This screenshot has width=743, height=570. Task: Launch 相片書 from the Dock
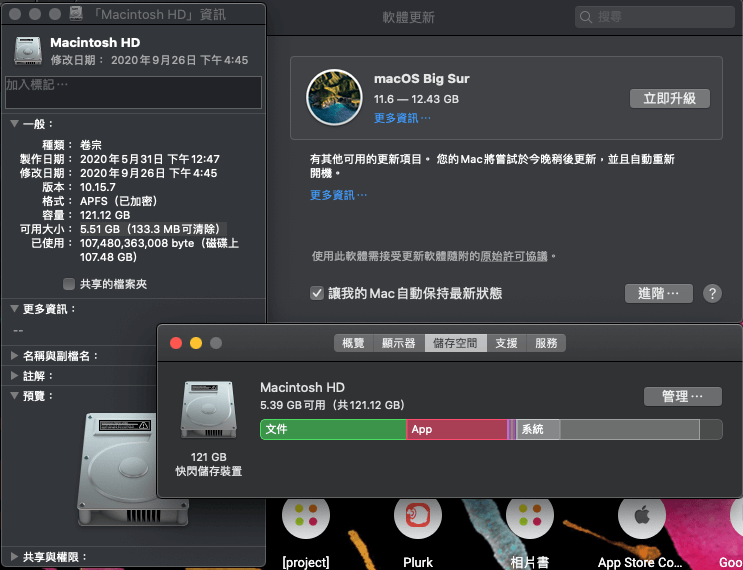530,516
